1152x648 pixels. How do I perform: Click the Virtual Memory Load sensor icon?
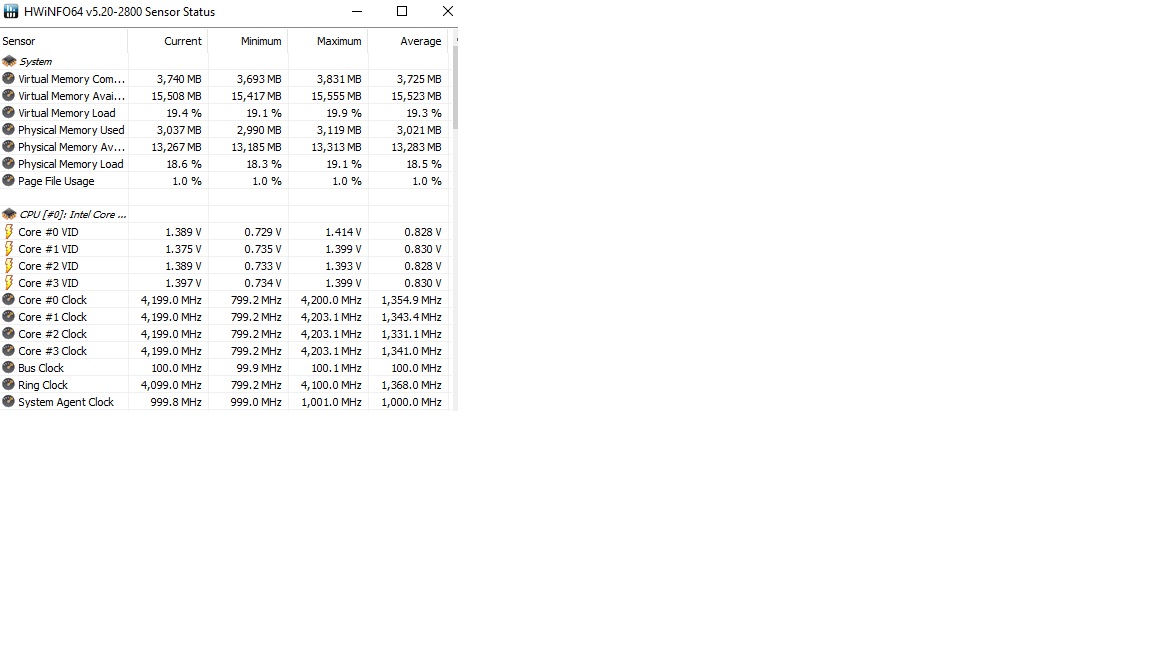pyautogui.click(x=9, y=112)
